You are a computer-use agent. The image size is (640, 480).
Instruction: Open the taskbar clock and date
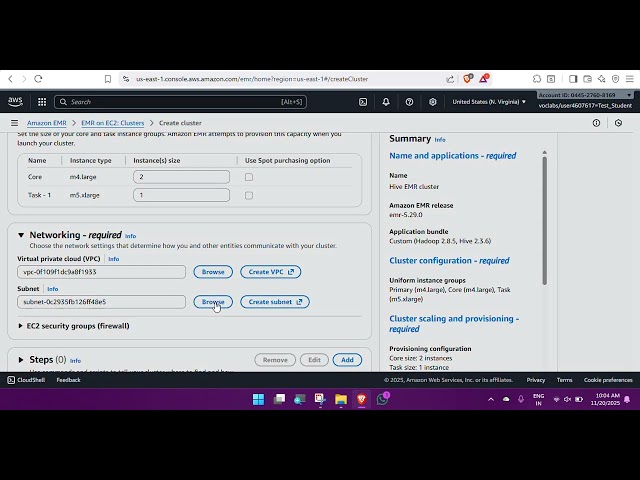click(x=605, y=399)
